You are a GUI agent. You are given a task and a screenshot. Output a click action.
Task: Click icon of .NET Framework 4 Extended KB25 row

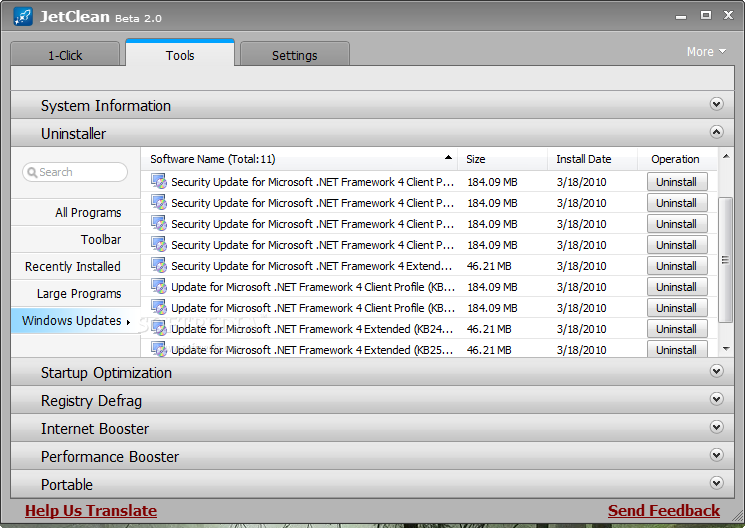159,349
